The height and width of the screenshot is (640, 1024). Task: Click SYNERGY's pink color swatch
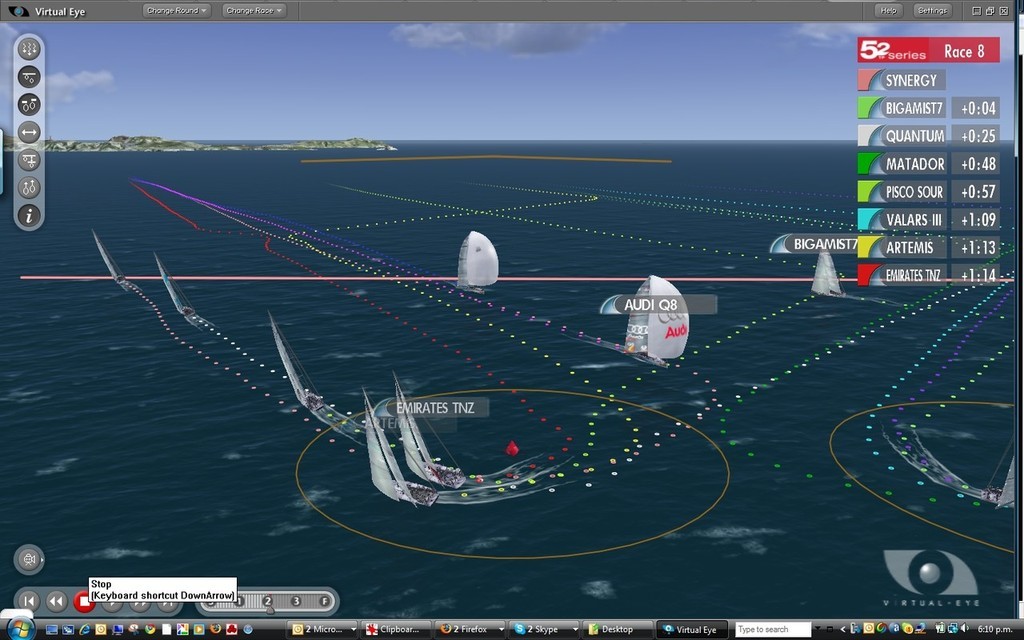click(870, 80)
